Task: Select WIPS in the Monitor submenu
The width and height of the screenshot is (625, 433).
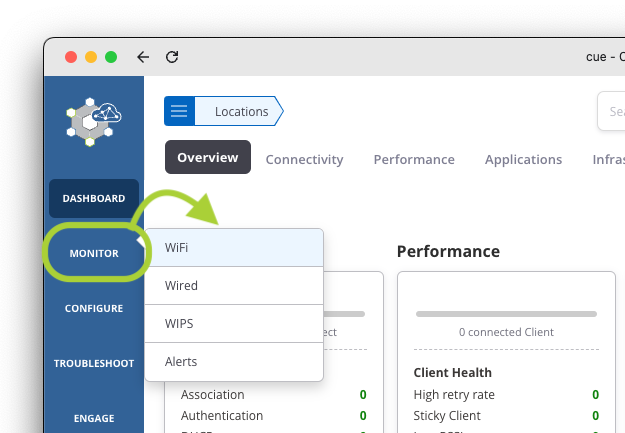Action: 234,324
